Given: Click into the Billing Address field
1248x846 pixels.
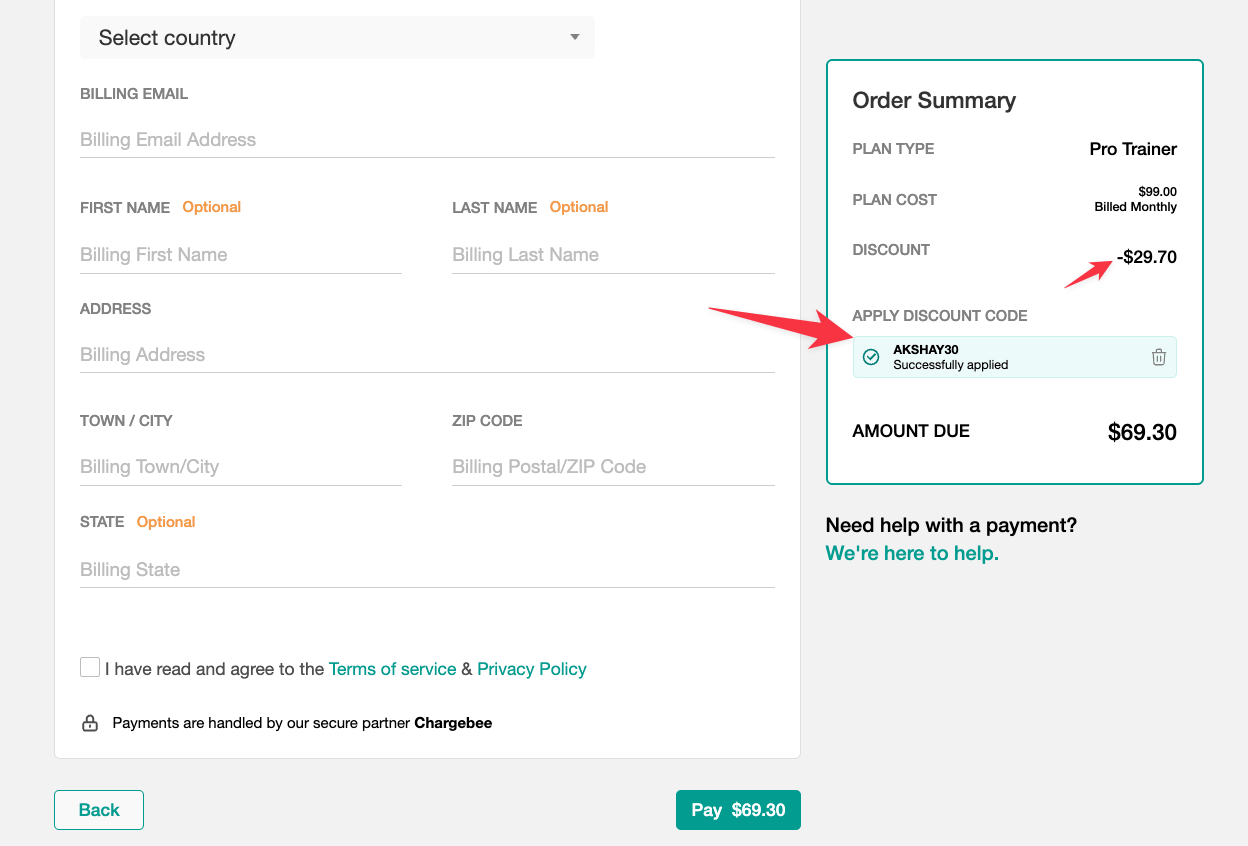Looking at the screenshot, I should point(427,355).
